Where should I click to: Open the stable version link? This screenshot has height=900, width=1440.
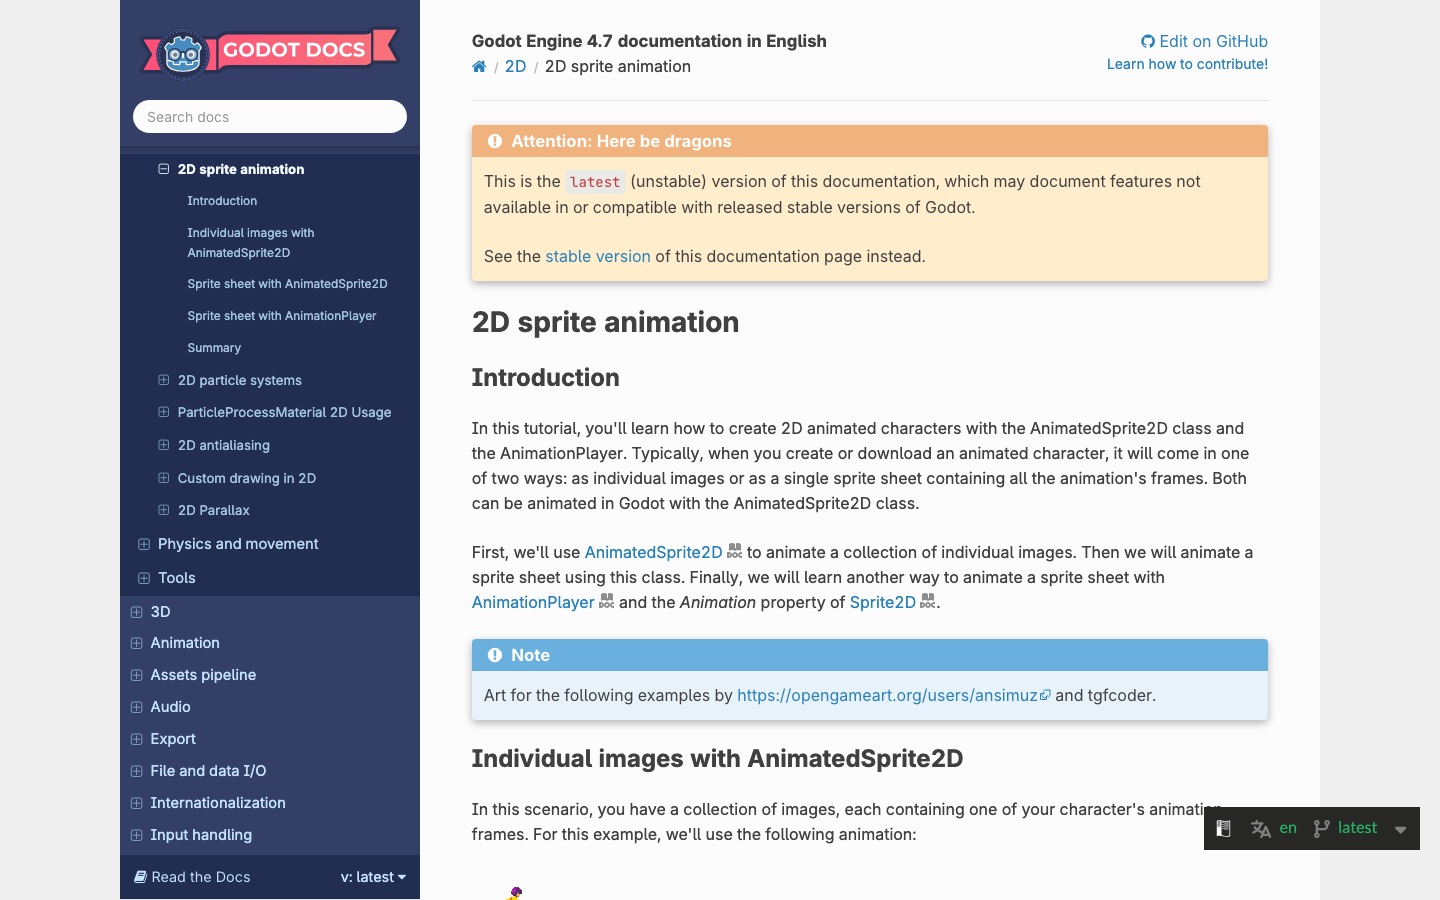(598, 256)
